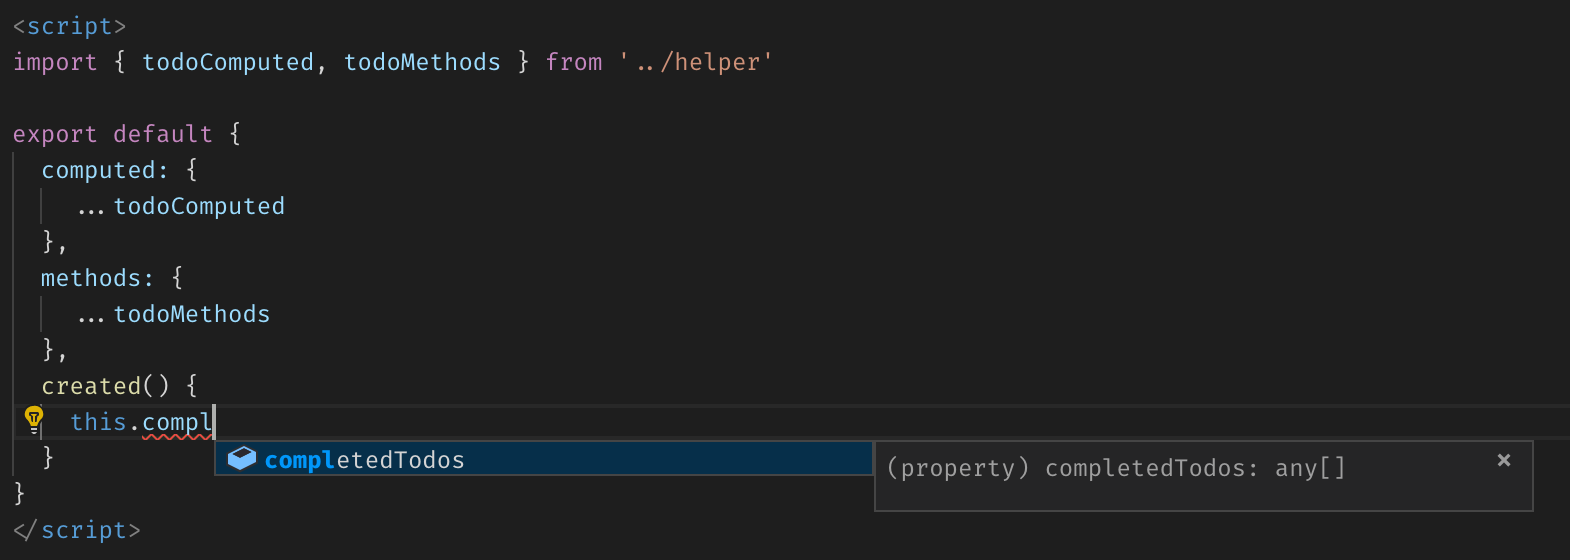The image size is (1570, 560).
Task: Close the suggestion details panel
Action: click(1503, 460)
